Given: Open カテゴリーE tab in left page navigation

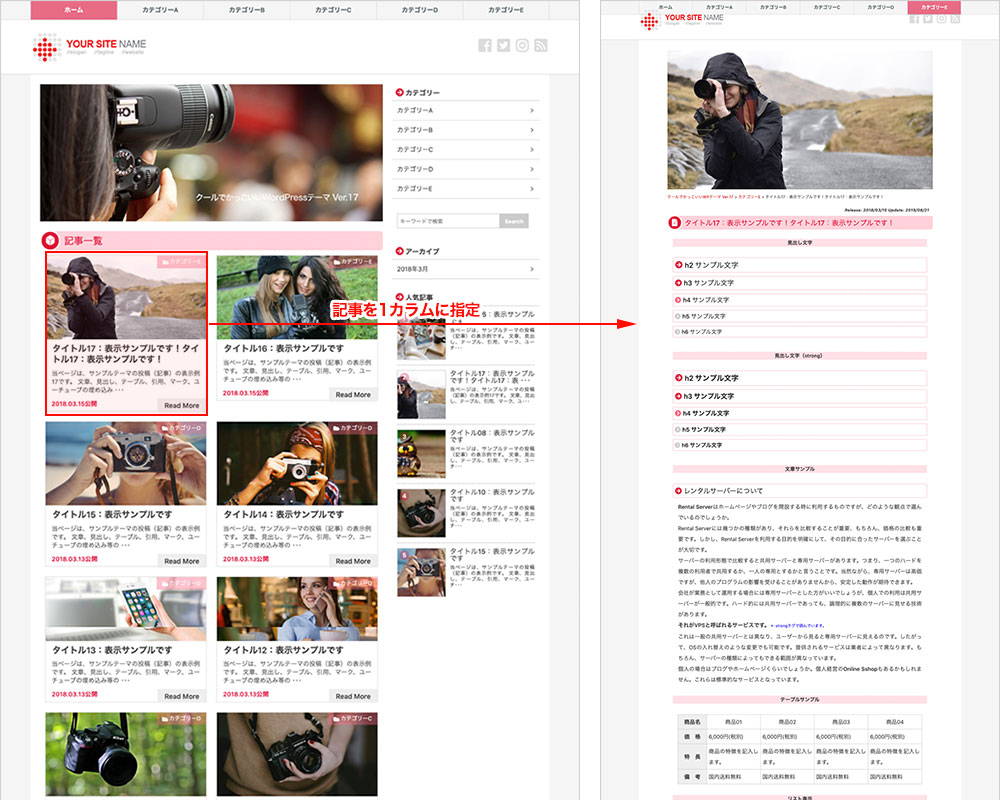Looking at the screenshot, I should tap(506, 10).
